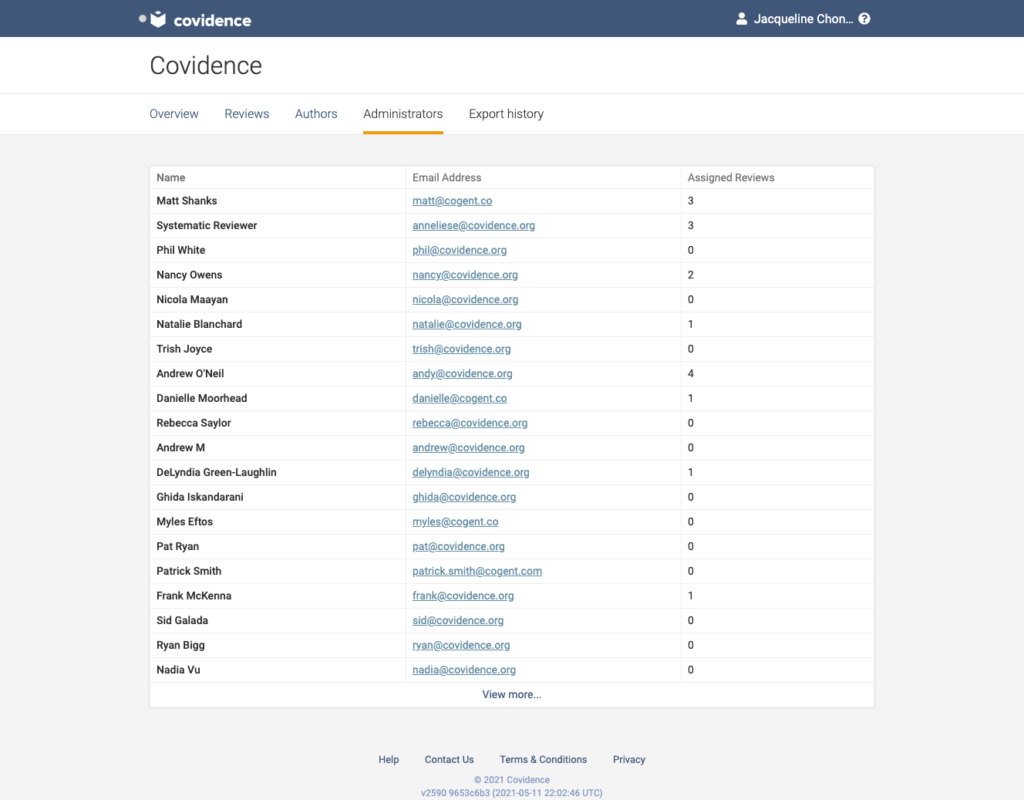Click andy@covidence.org email link

[x=462, y=374]
